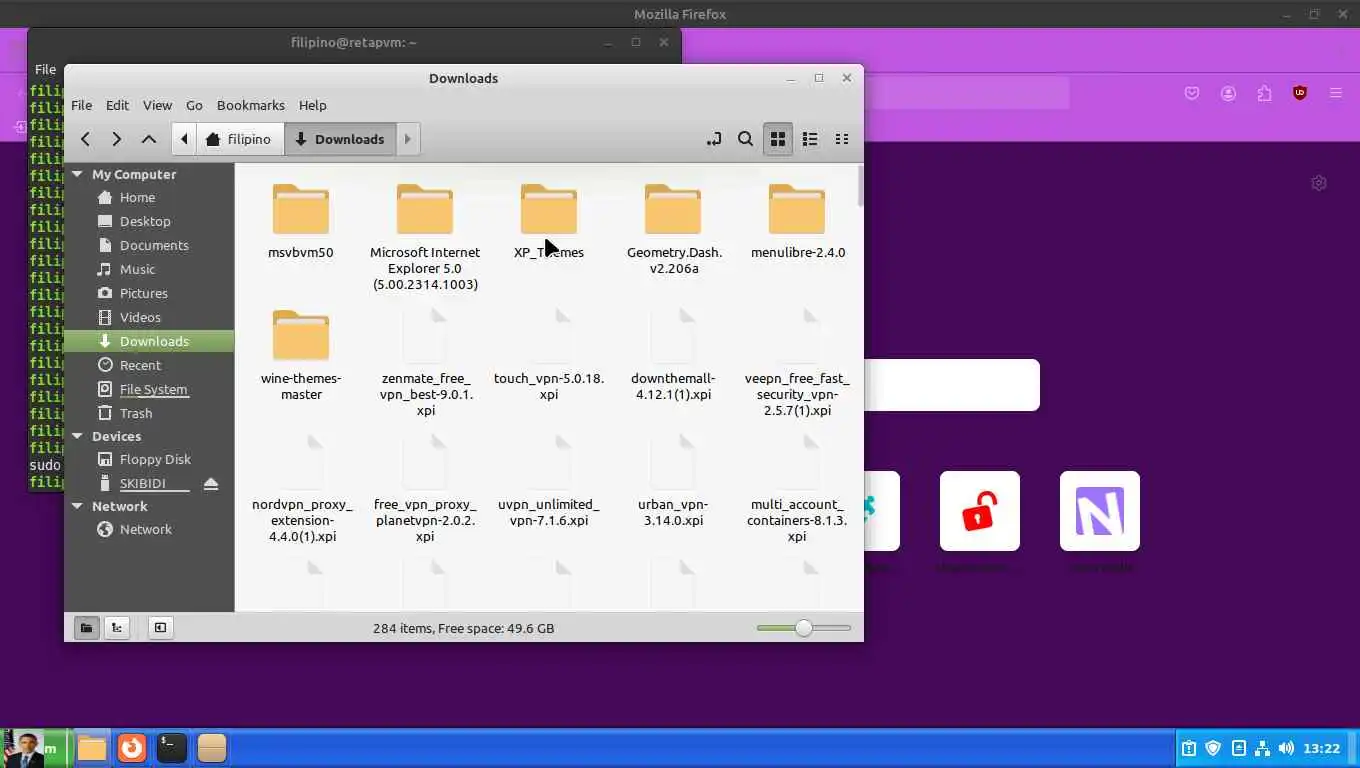Open the Bookmarks menu
This screenshot has width=1360, height=768.
(251, 105)
